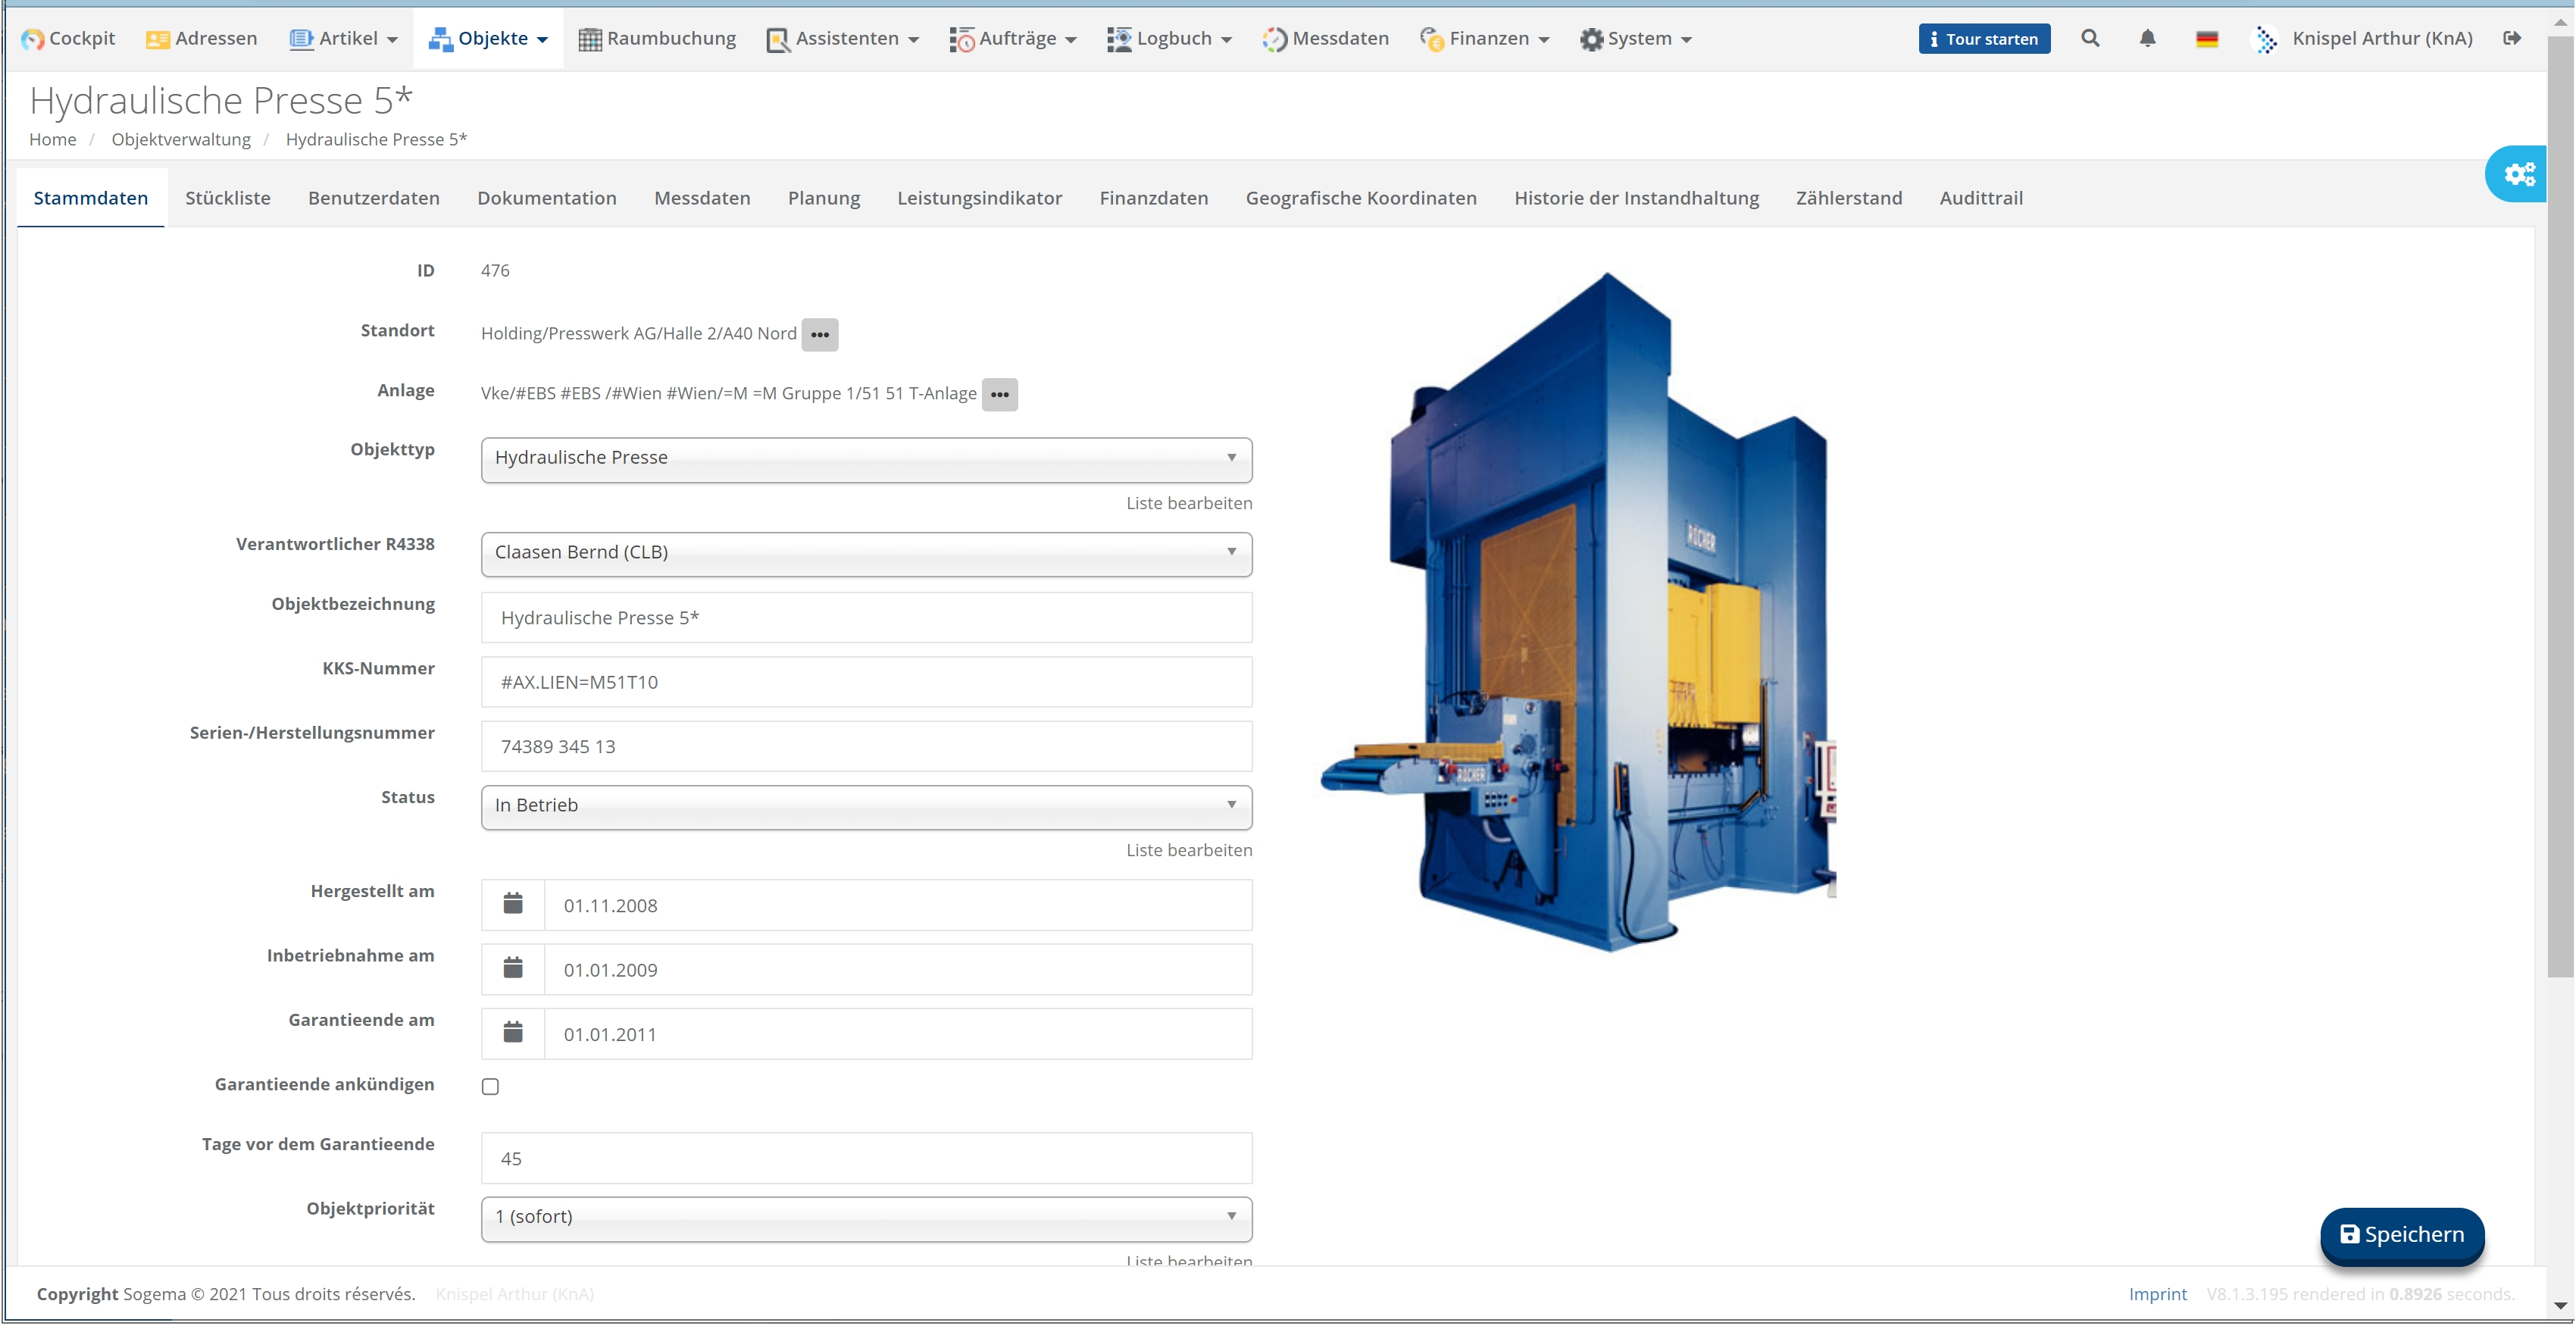Click the logout arrow icon
2576x1329 pixels.
[2512, 38]
